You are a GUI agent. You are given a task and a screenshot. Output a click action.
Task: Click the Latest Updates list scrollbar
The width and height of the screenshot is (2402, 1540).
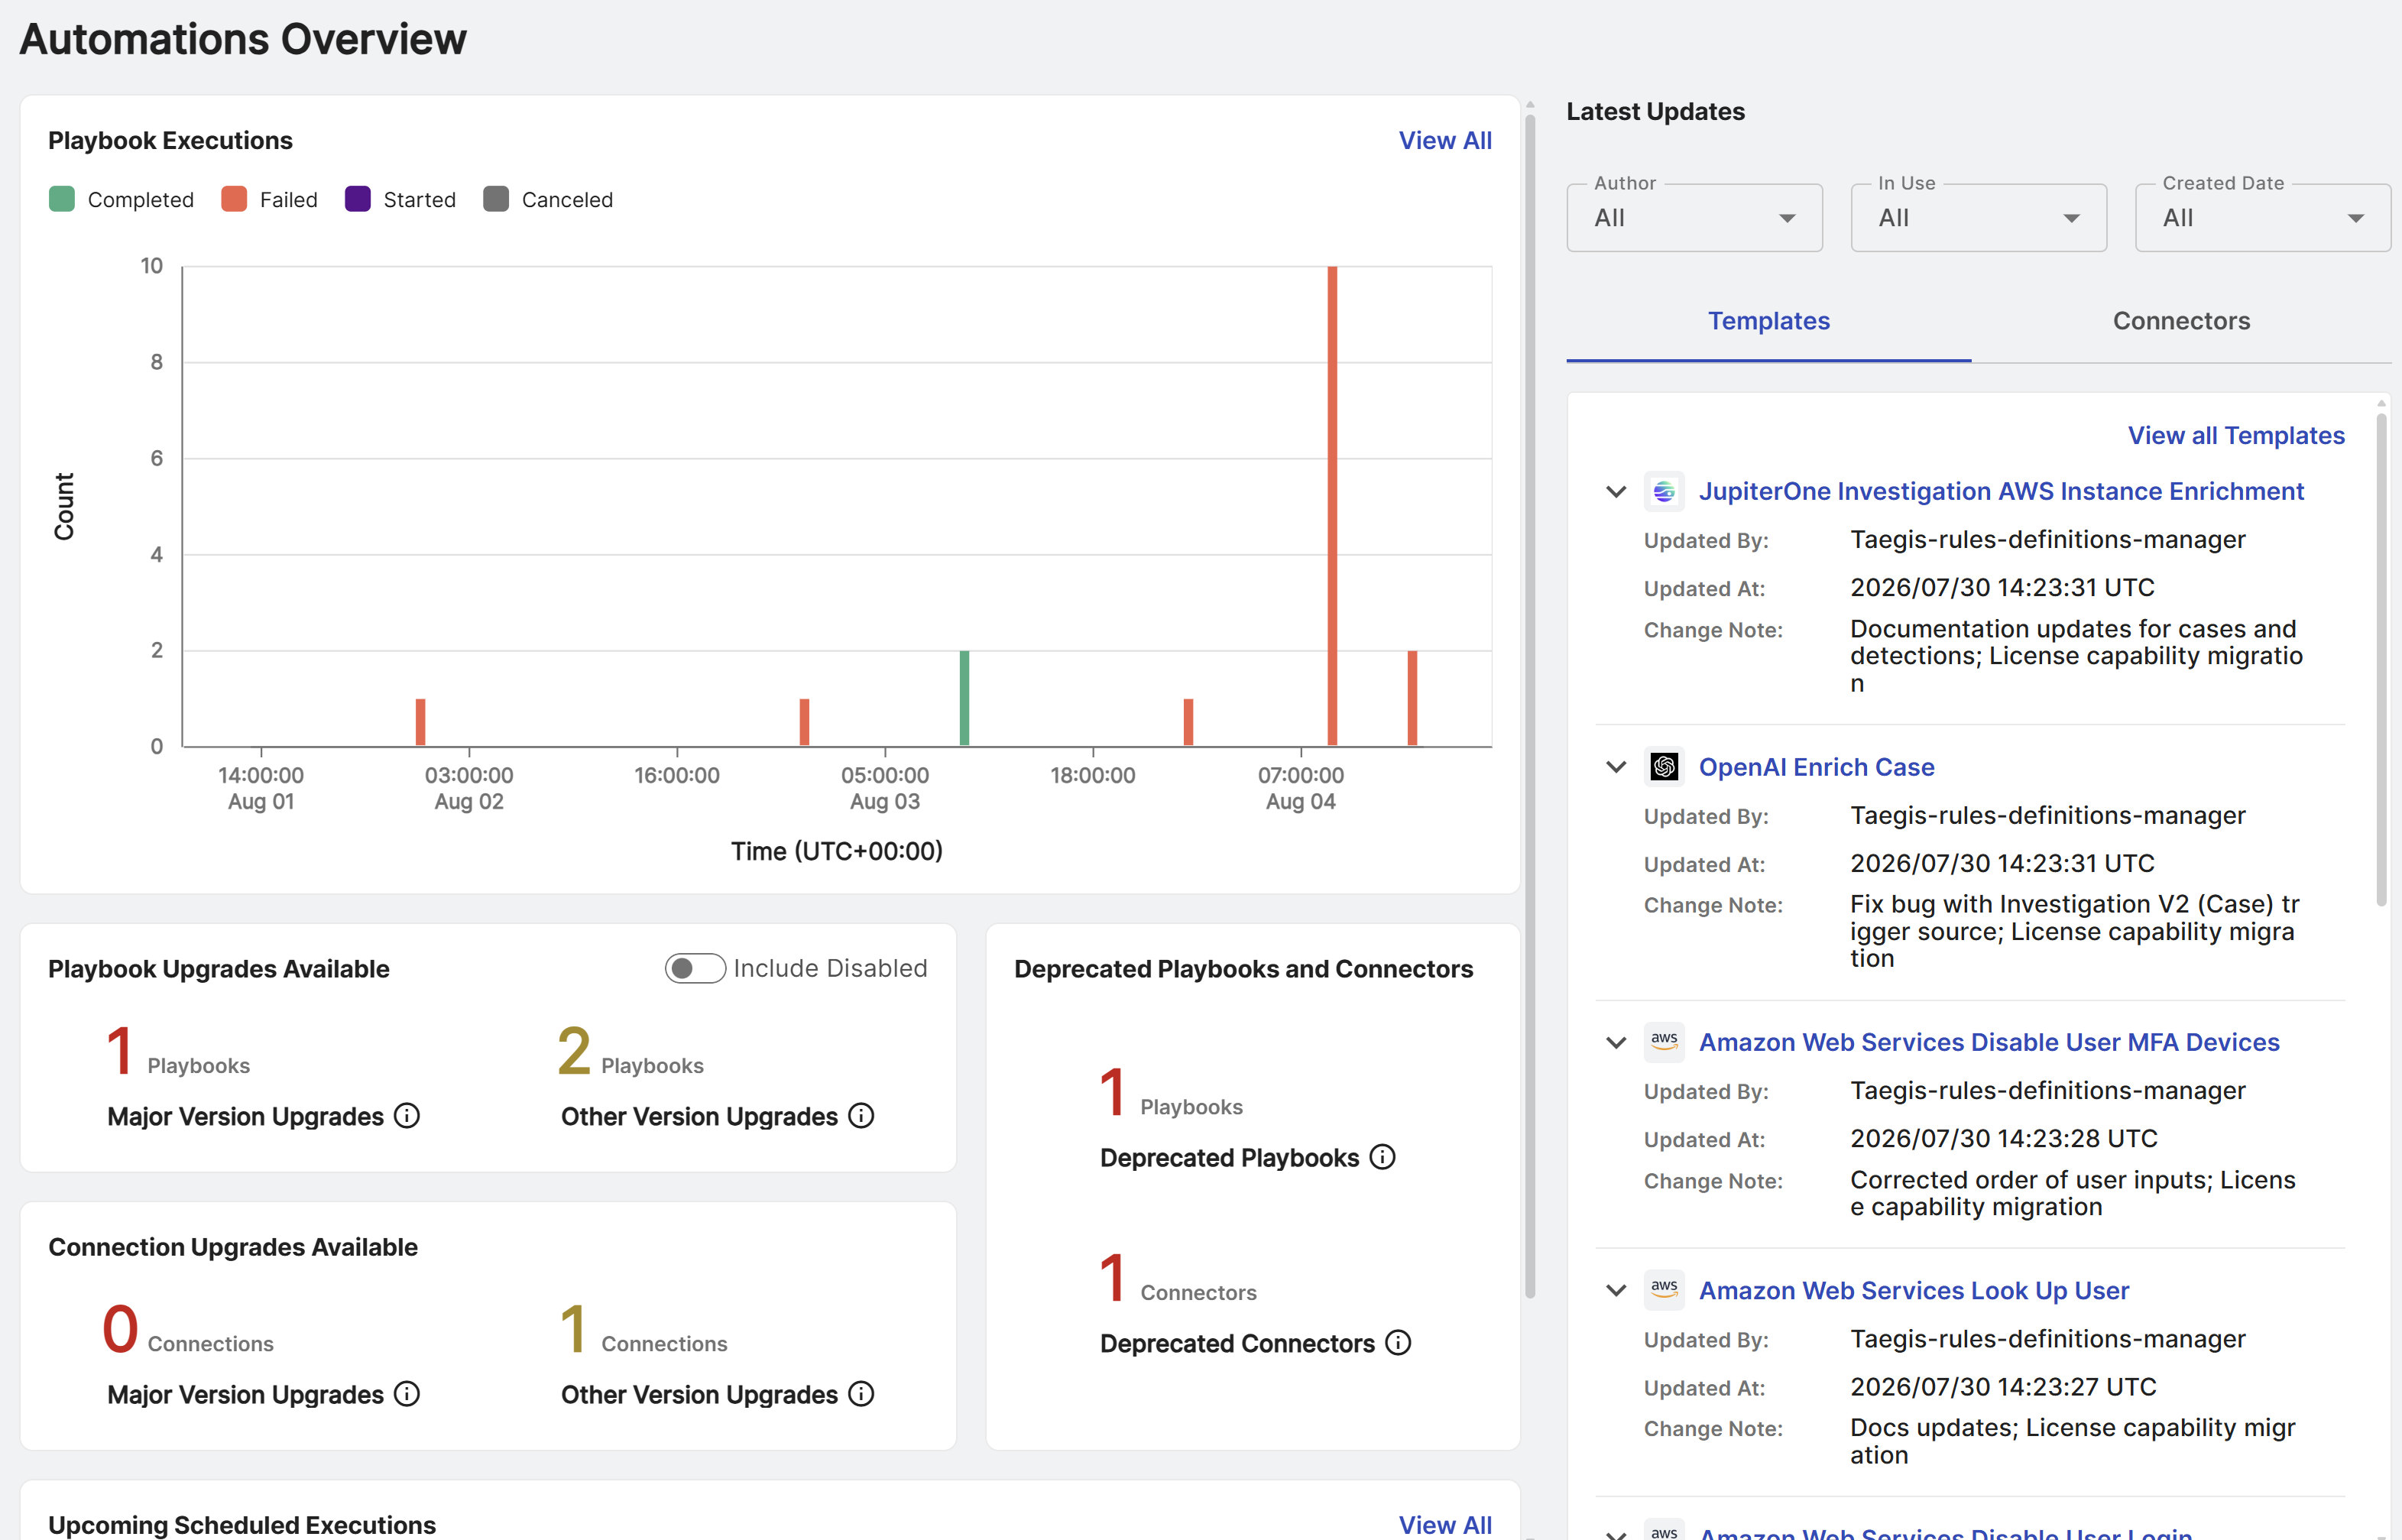[2381, 659]
